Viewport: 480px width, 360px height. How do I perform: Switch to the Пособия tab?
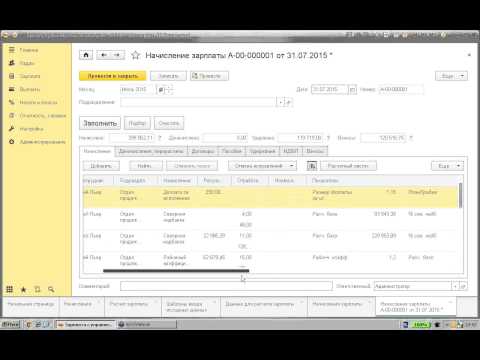click(x=231, y=151)
